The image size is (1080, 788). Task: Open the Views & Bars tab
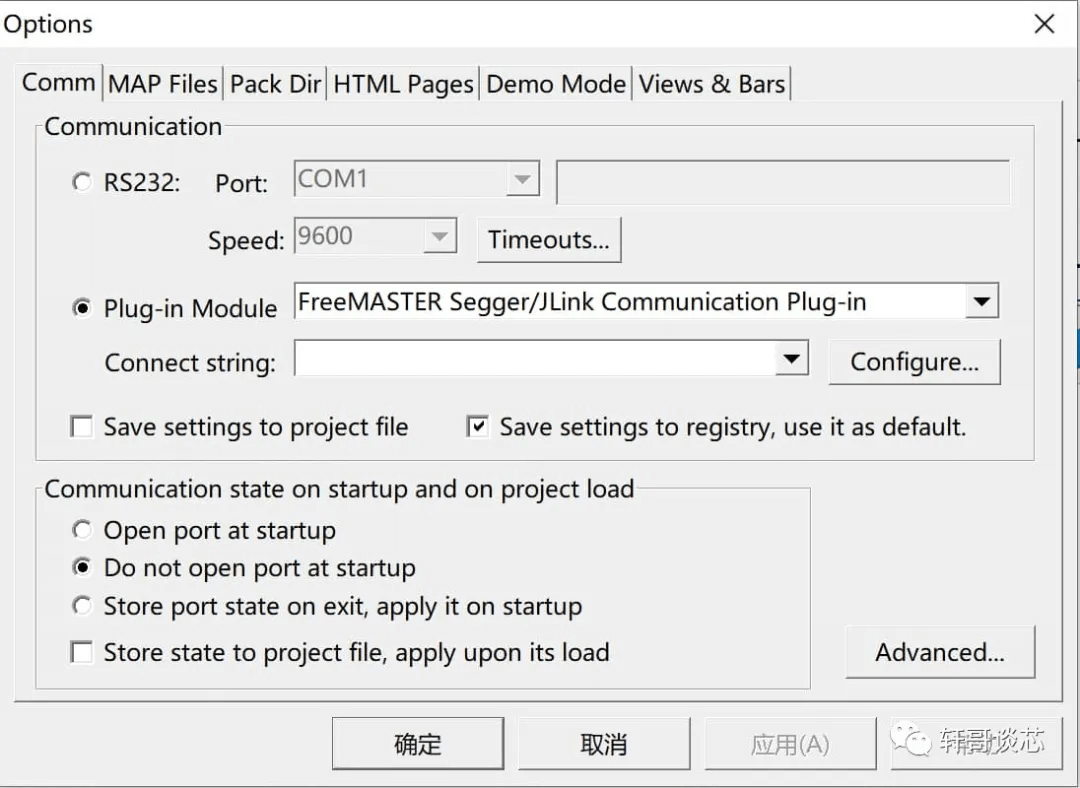point(712,84)
